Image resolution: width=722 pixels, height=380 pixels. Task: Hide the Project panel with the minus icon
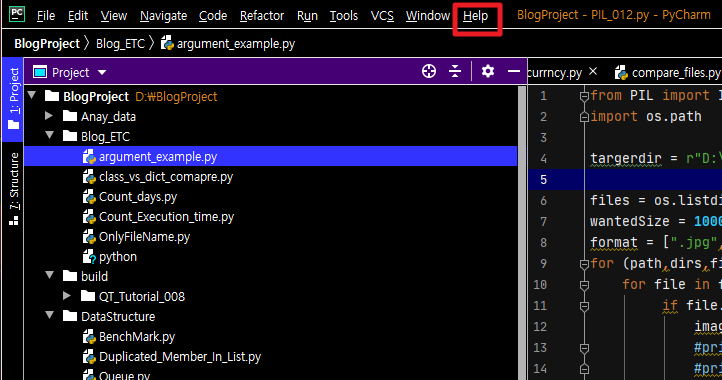click(513, 71)
